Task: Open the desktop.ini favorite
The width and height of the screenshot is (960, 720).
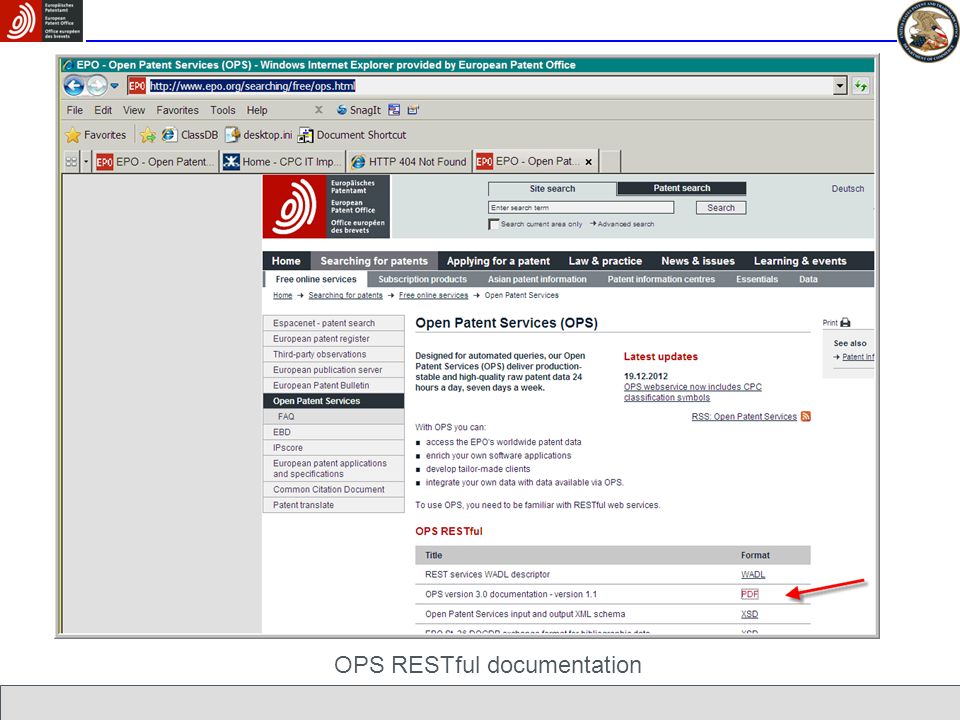Action: pos(258,135)
